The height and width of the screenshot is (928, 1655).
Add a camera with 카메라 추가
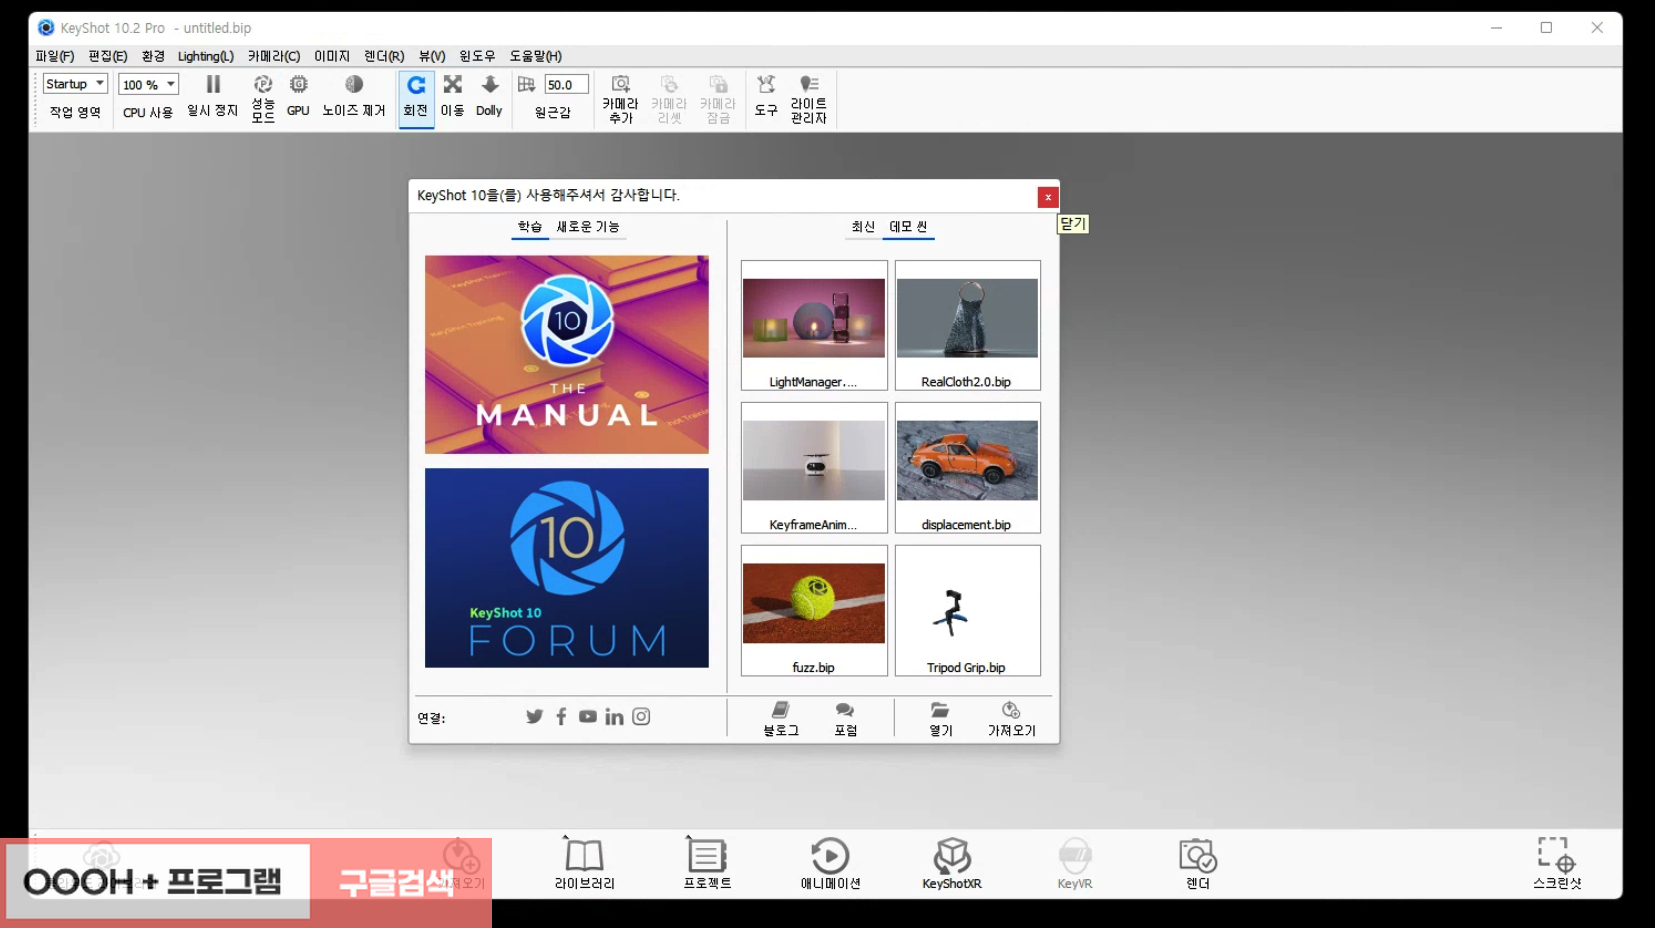point(620,98)
